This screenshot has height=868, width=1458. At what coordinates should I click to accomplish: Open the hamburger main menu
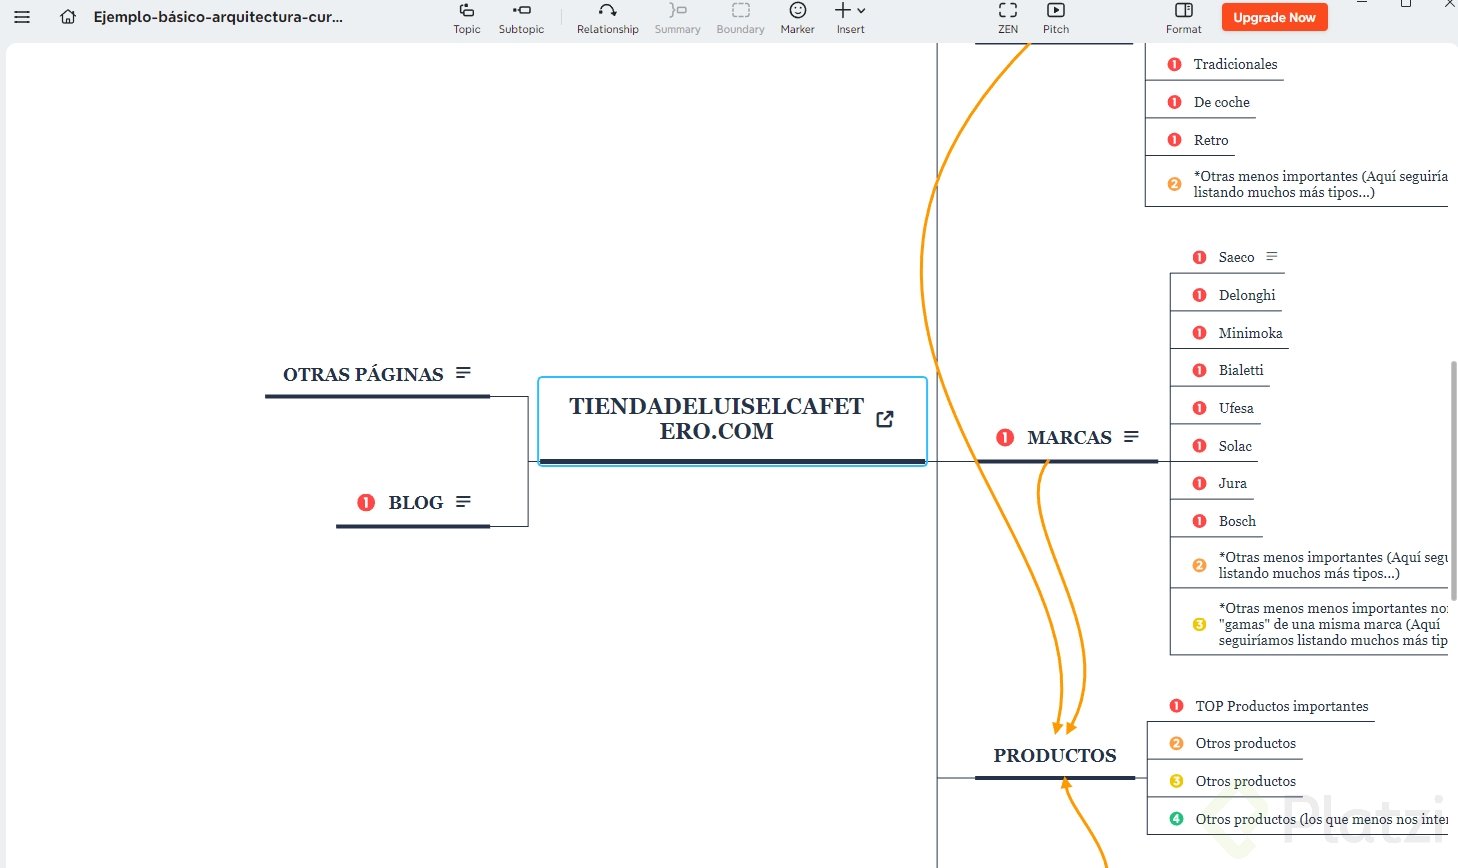tap(22, 17)
